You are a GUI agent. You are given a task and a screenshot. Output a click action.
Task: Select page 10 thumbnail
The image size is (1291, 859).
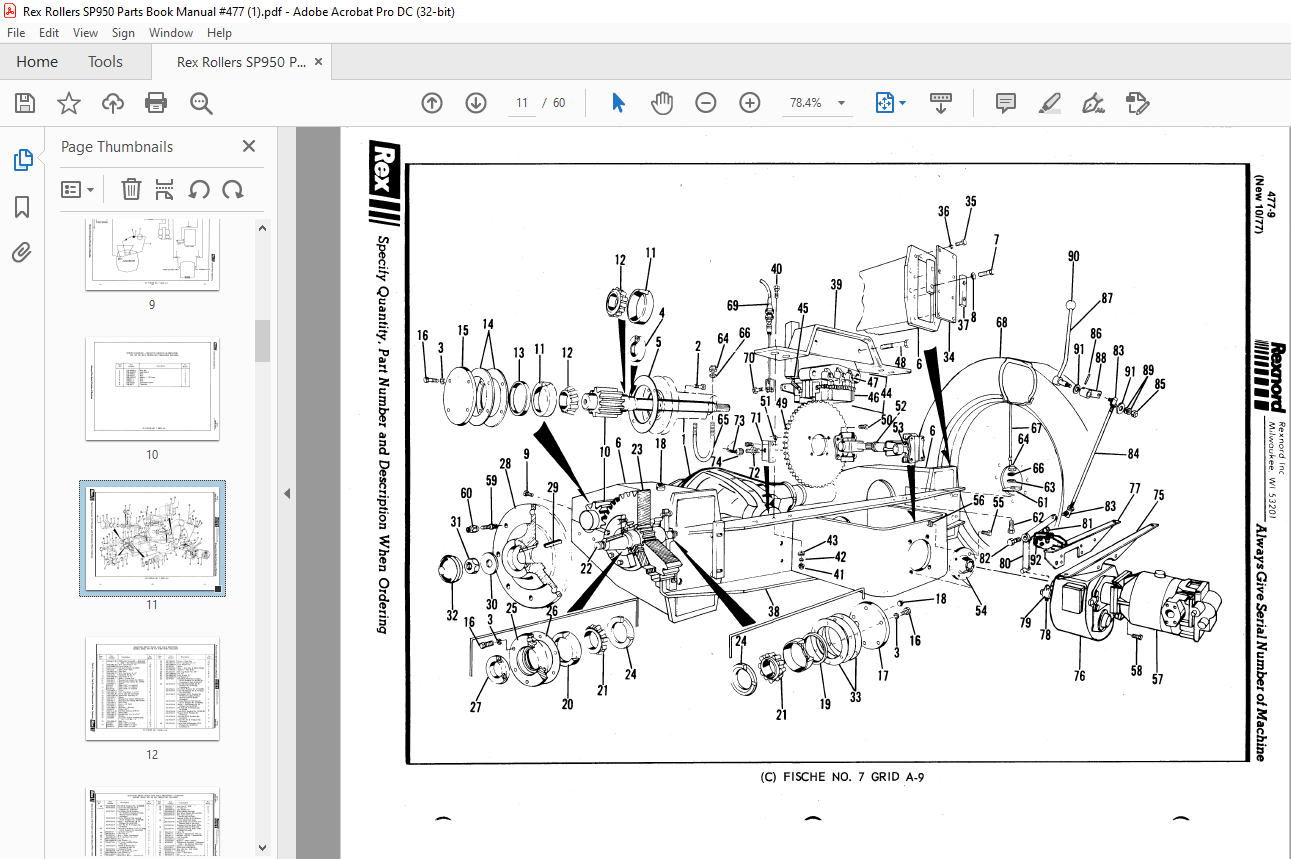[x=152, y=389]
